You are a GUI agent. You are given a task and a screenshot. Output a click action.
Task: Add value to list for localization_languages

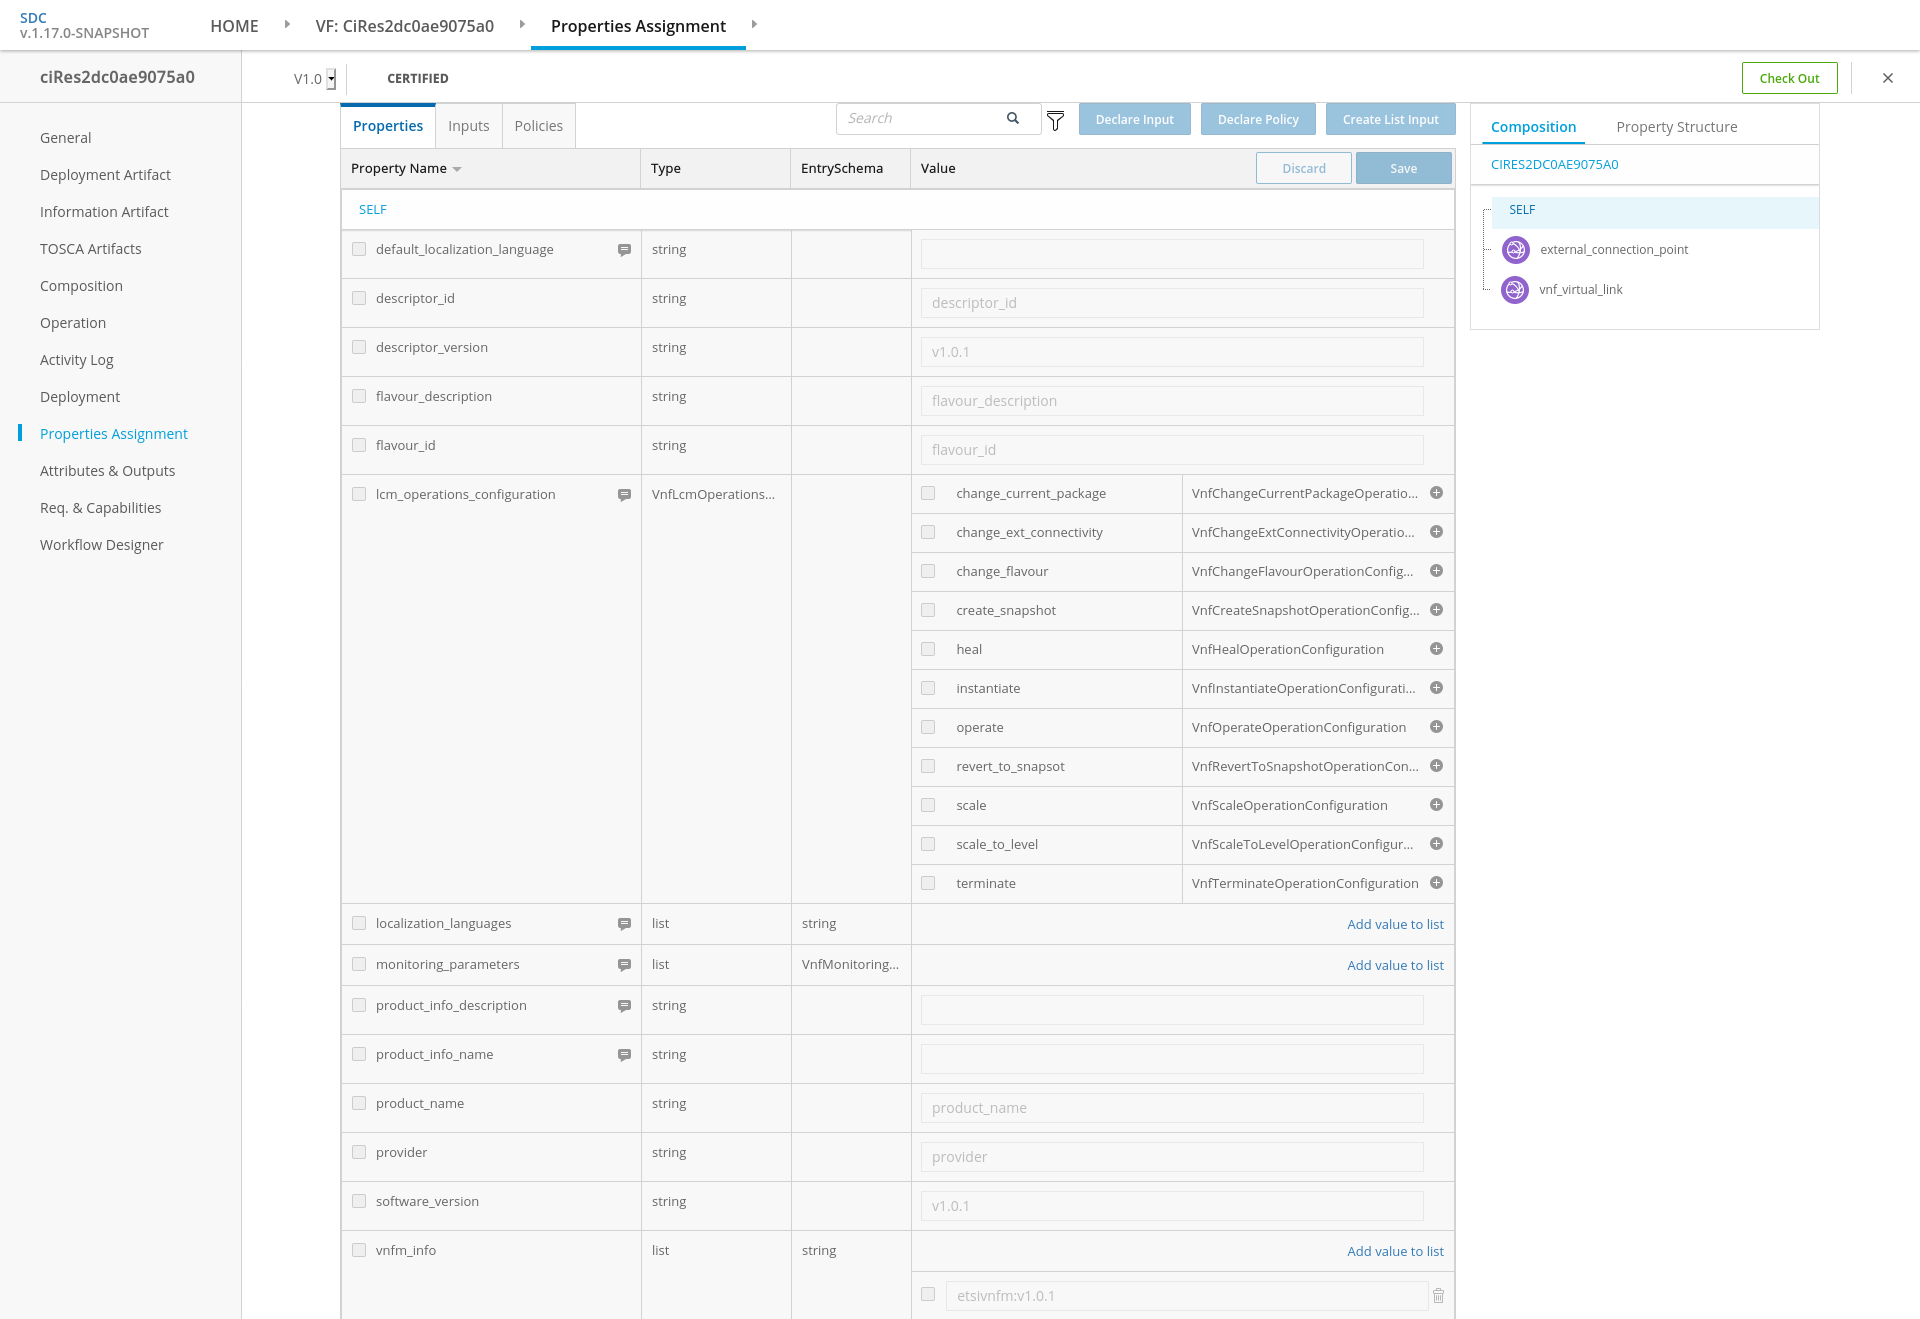1395,924
